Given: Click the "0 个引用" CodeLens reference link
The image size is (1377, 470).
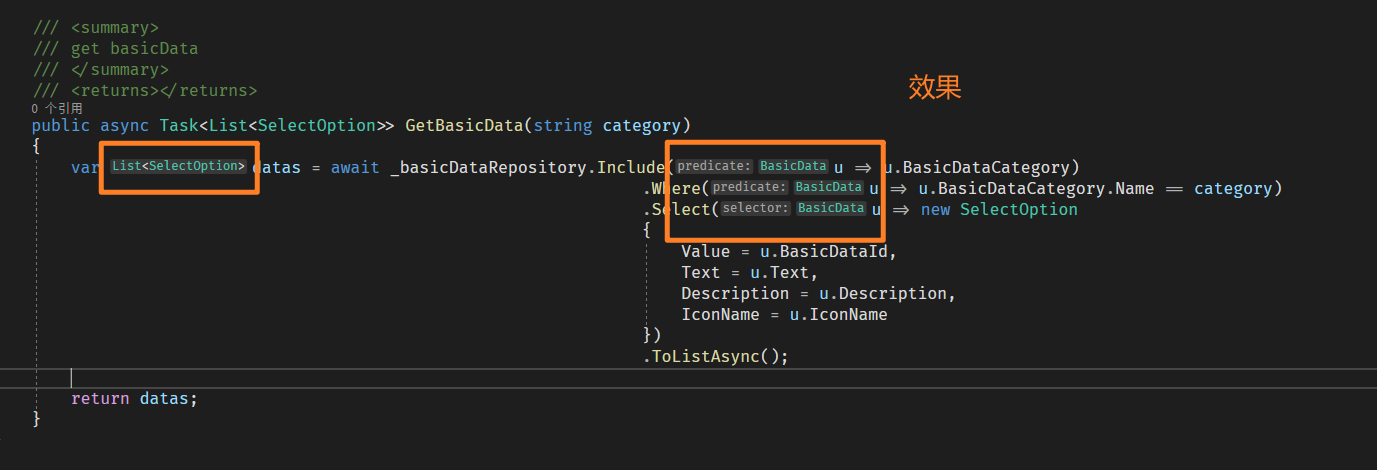Looking at the screenshot, I should 57,108.
